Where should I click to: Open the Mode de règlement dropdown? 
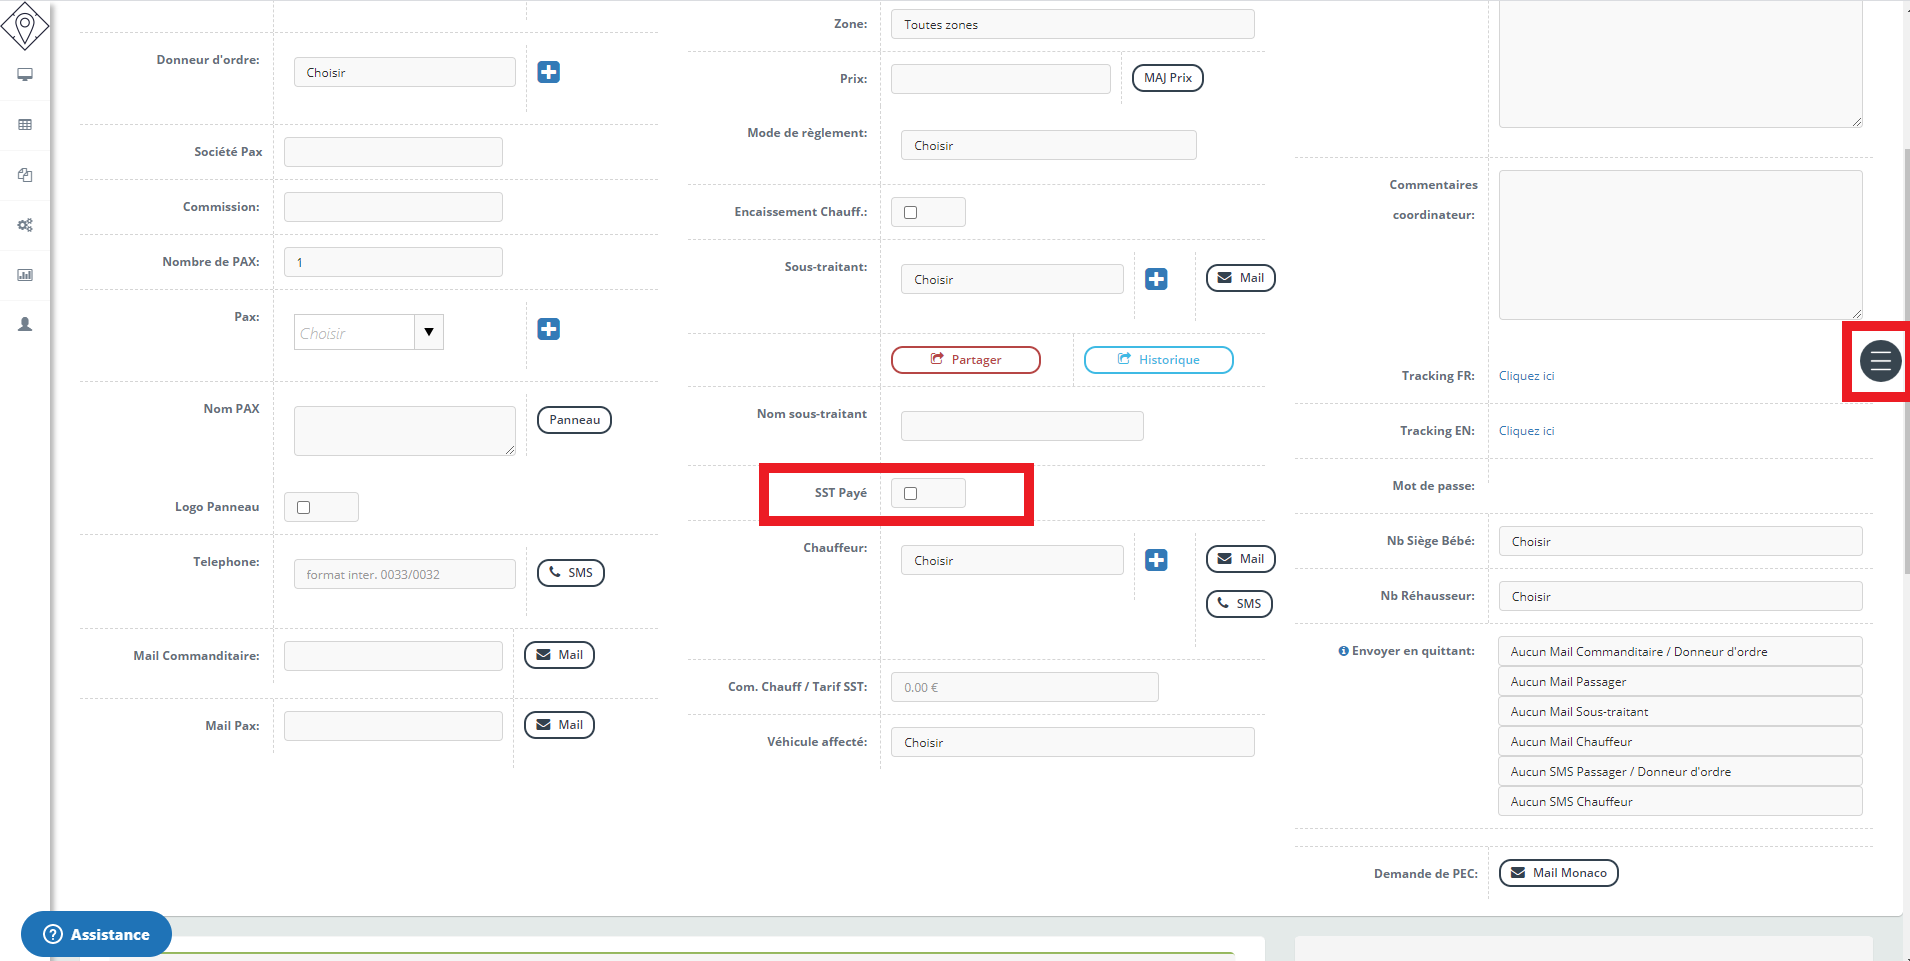(1048, 146)
